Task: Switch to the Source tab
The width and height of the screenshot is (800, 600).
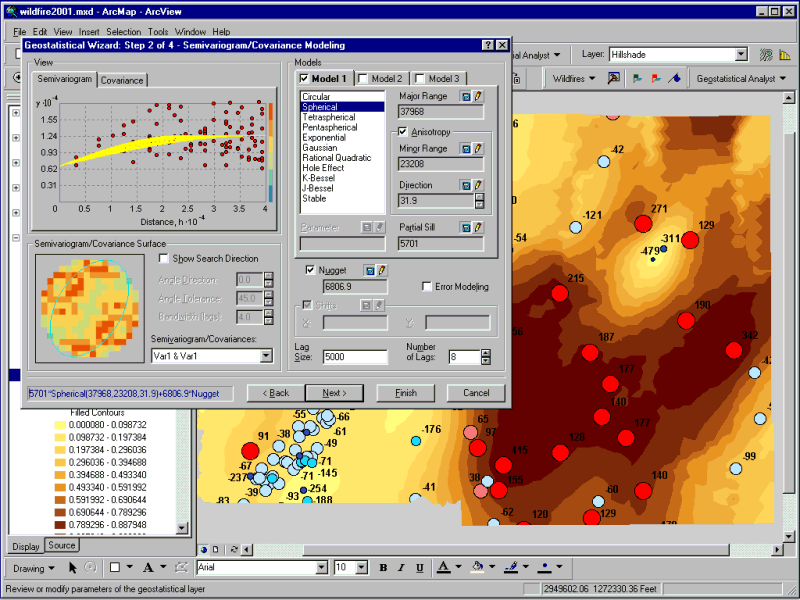Action: click(x=62, y=545)
